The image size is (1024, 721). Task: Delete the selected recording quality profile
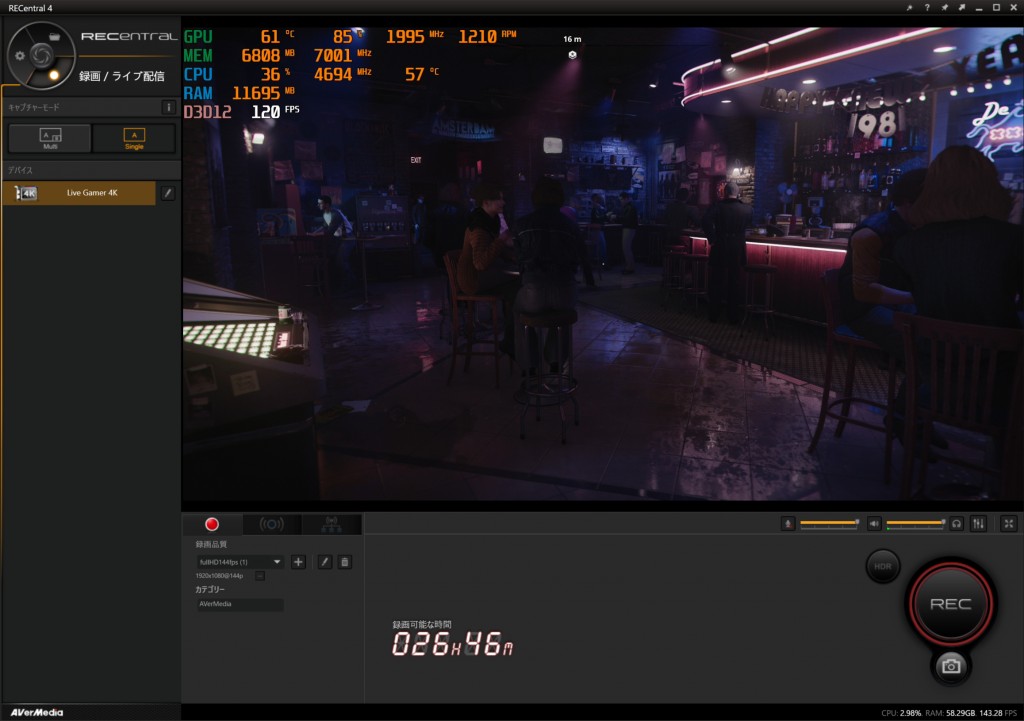coord(345,562)
